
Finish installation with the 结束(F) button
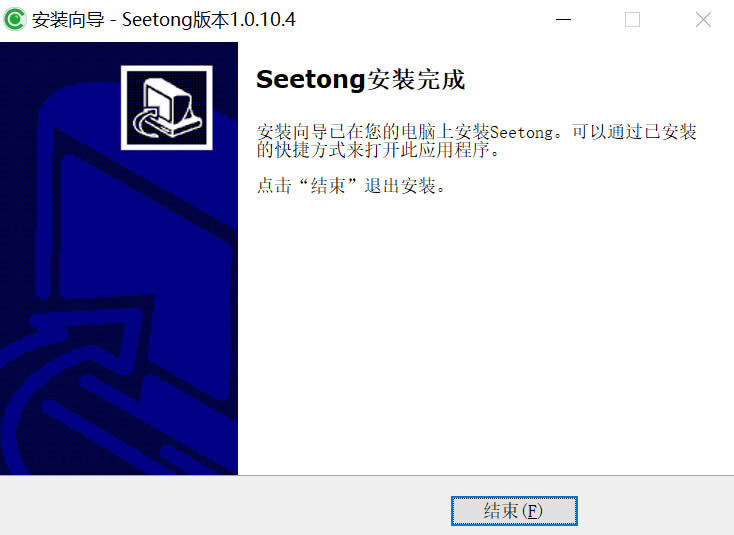[514, 511]
